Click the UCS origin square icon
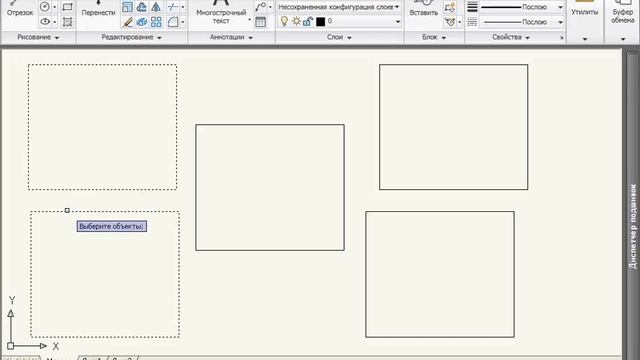 coord(11,346)
